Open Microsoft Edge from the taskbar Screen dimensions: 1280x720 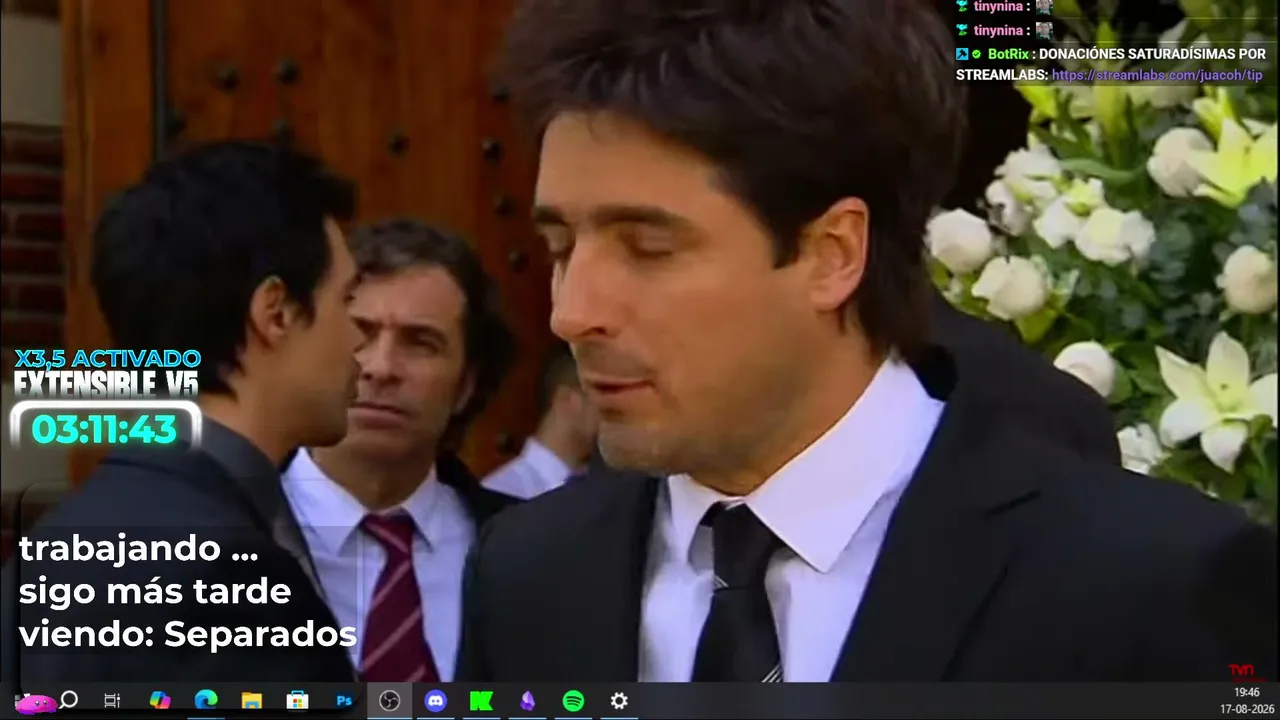click(x=206, y=701)
